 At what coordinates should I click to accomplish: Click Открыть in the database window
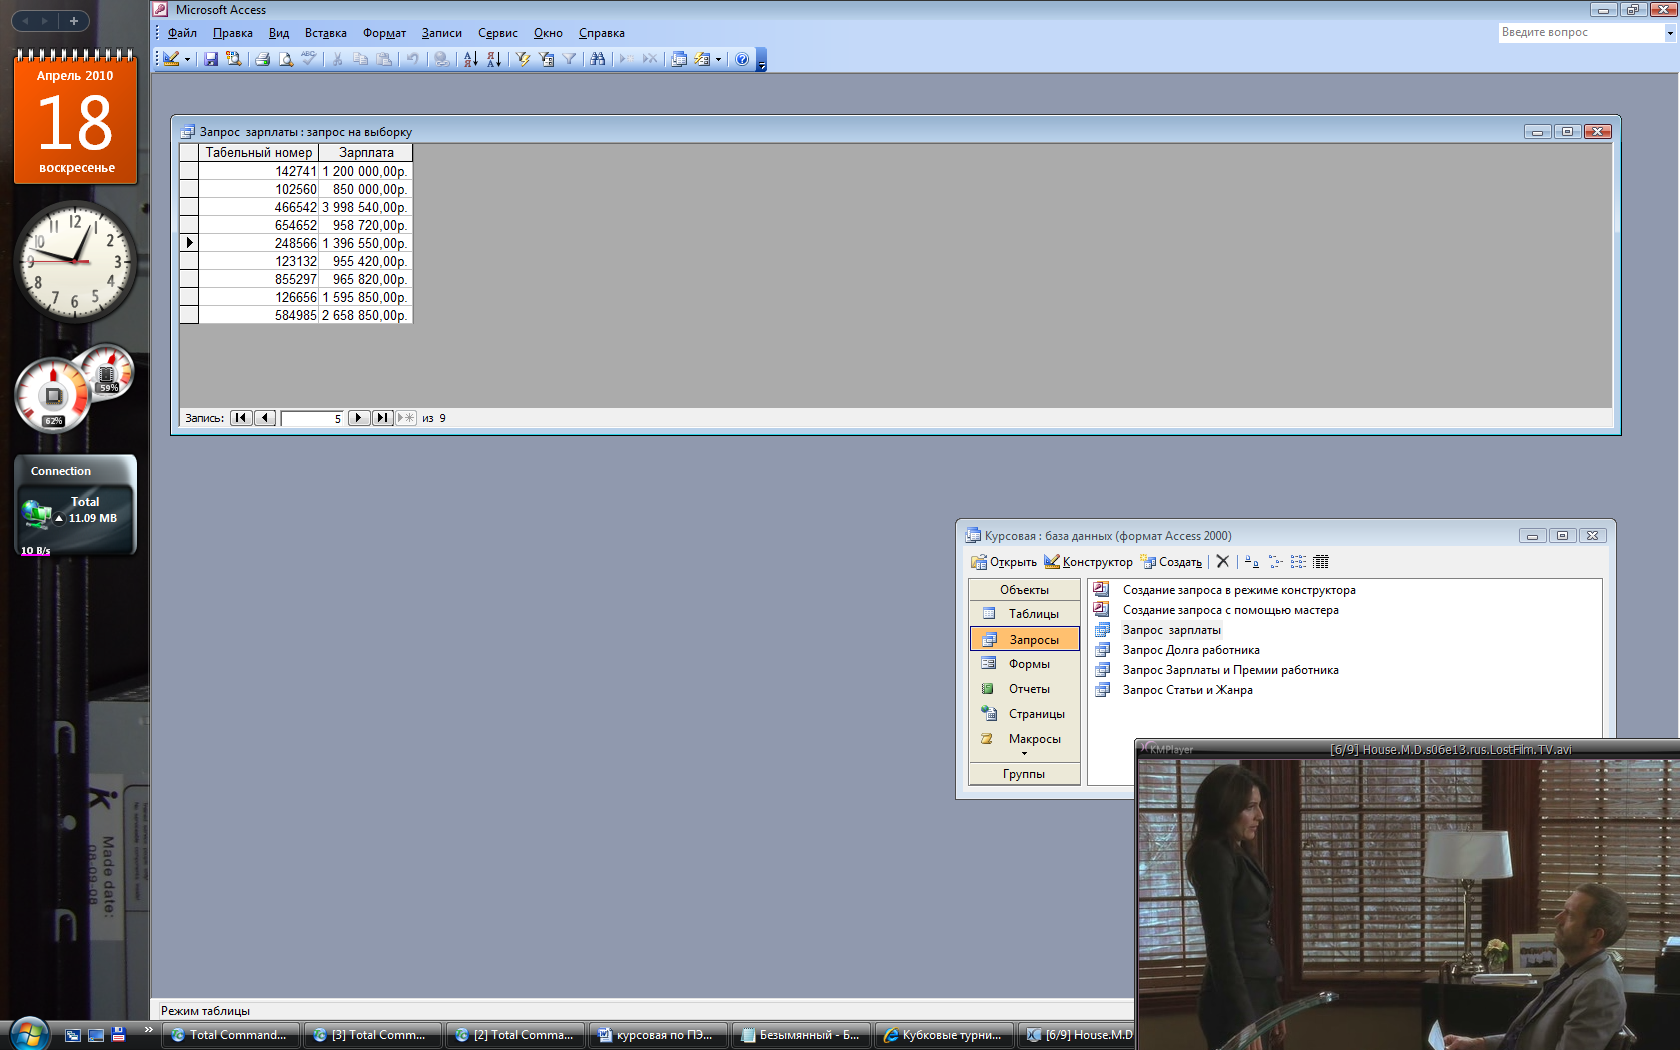(1004, 562)
